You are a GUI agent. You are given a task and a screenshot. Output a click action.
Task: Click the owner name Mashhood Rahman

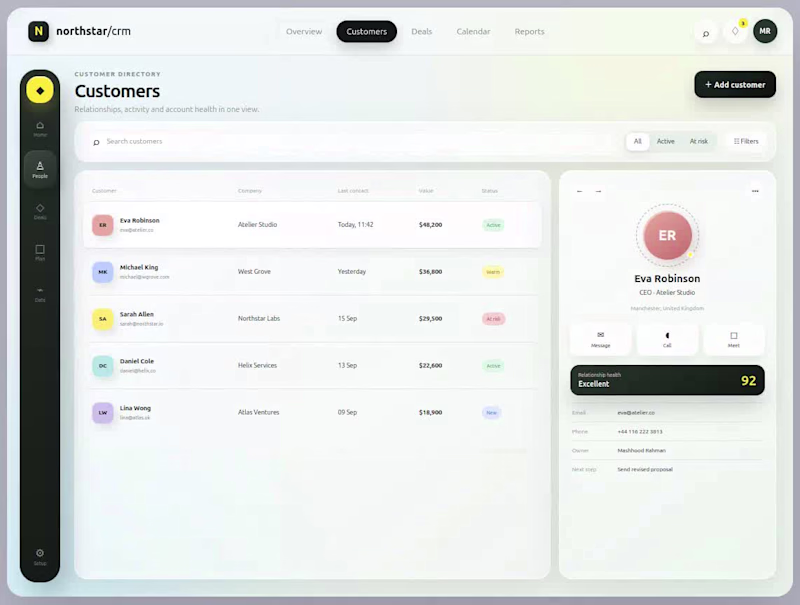(641, 450)
